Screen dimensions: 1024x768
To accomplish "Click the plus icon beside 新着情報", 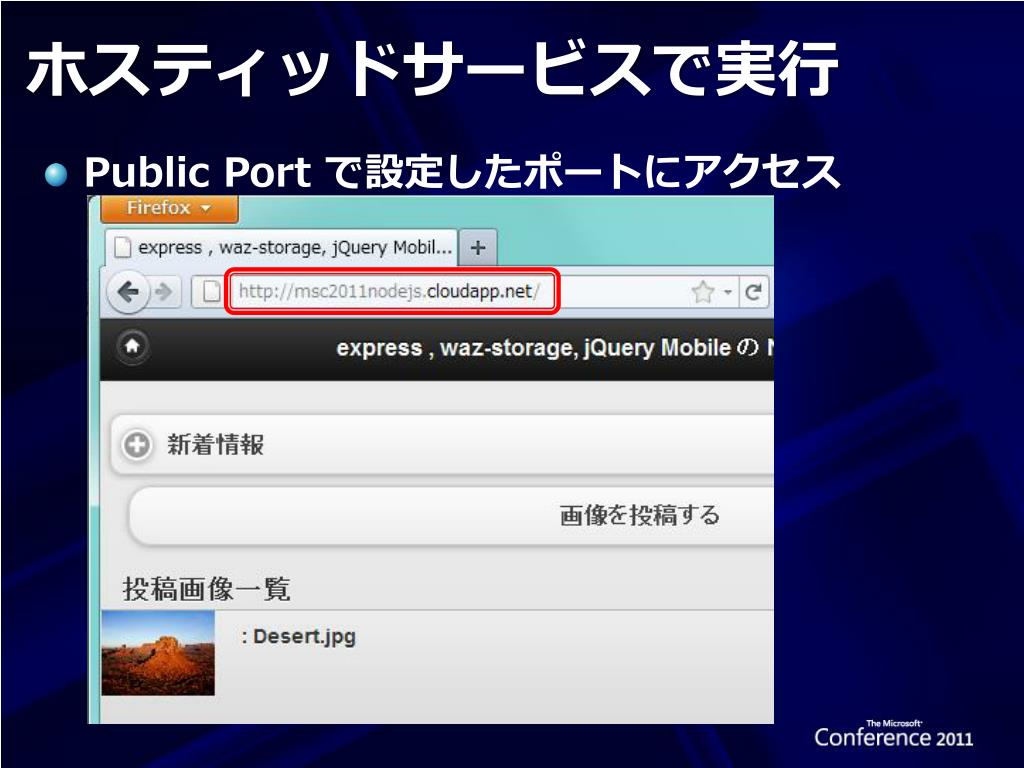I will pyautogui.click(x=136, y=445).
